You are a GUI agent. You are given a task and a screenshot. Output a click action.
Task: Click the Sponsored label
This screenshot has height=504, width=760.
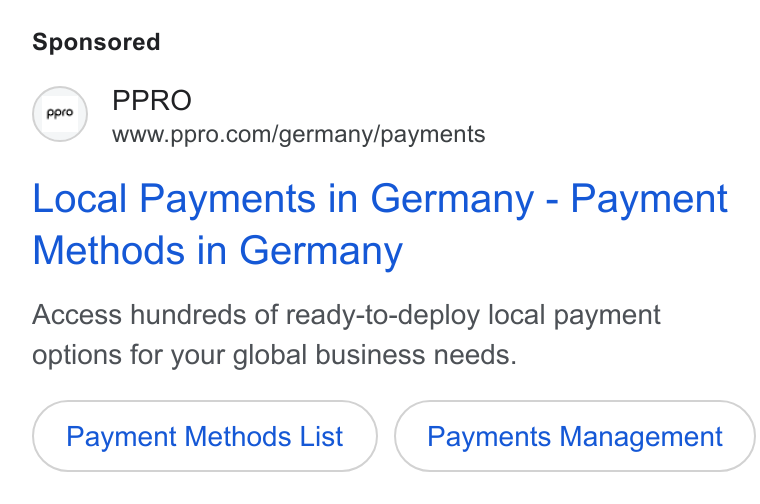96,42
